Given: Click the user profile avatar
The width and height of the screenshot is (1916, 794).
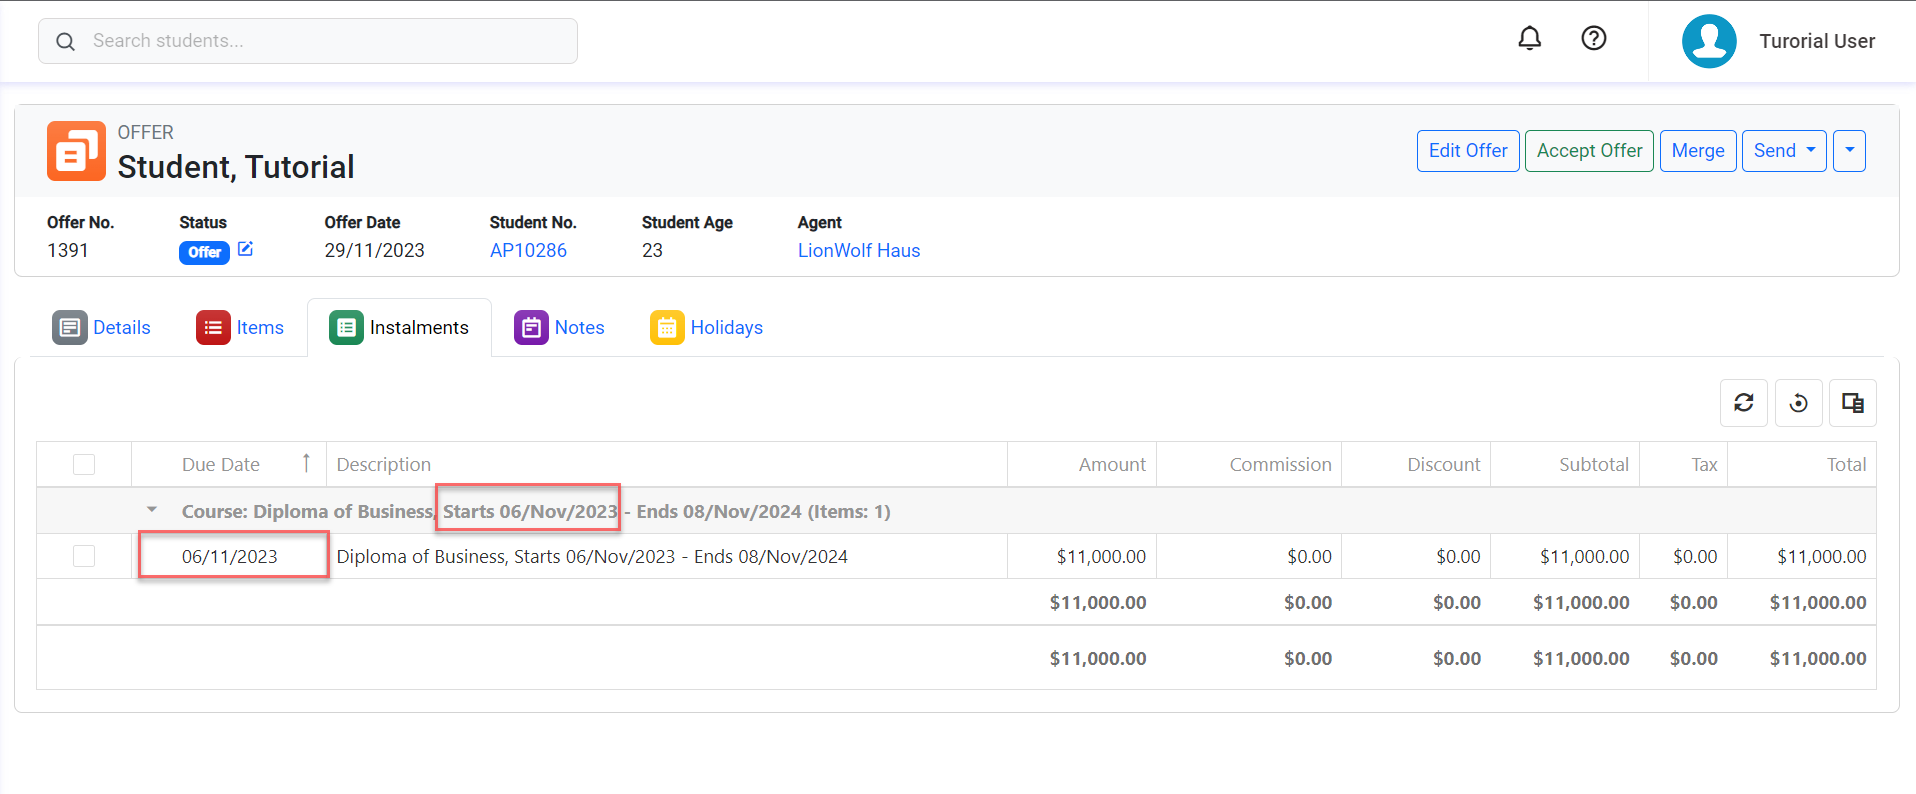Looking at the screenshot, I should point(1708,41).
